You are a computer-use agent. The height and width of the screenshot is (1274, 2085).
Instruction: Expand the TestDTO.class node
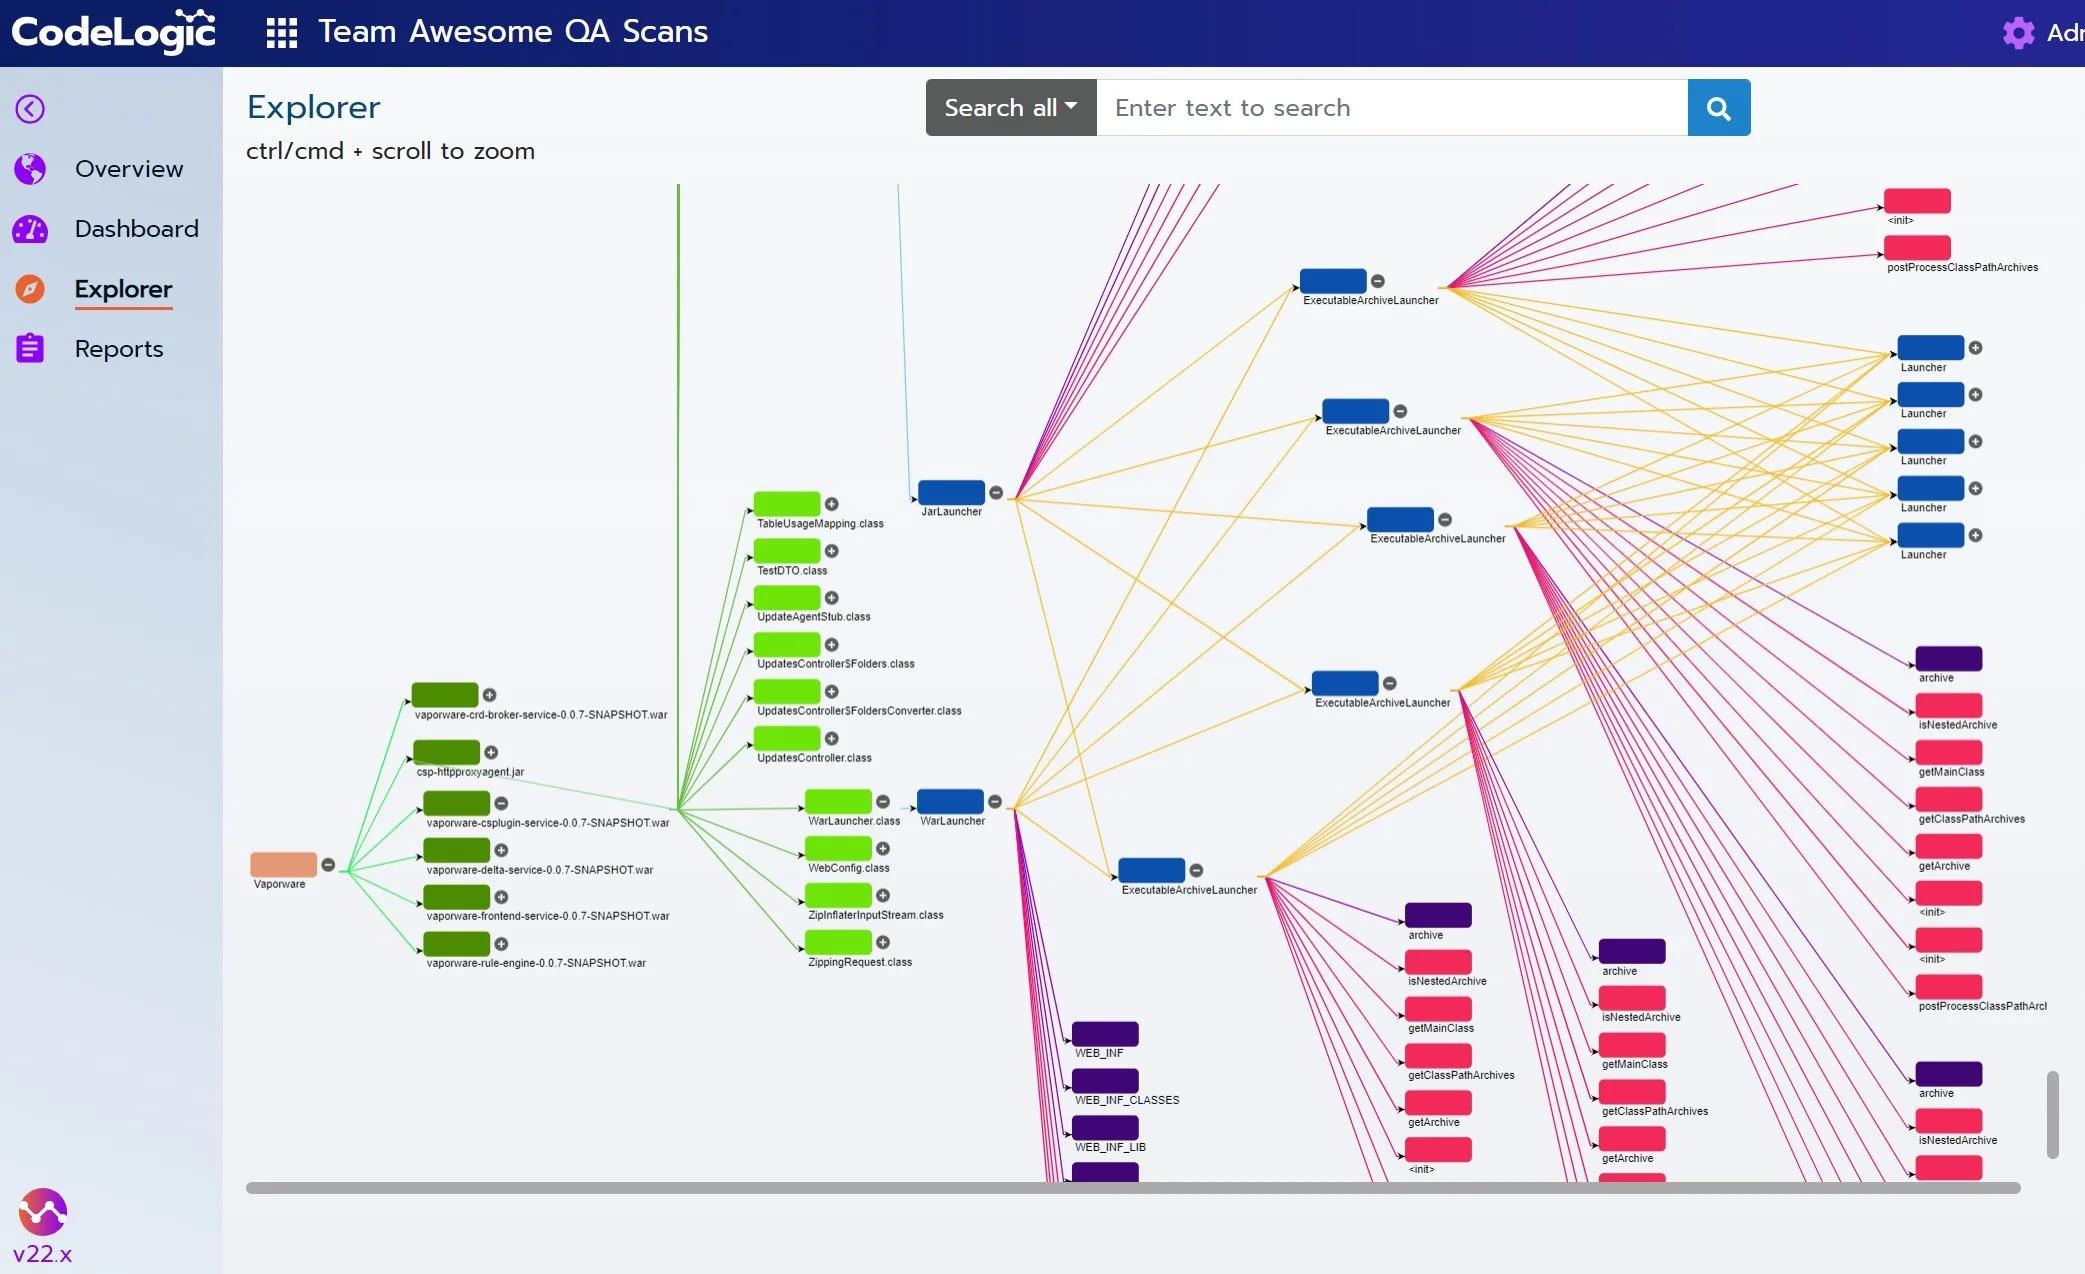[x=831, y=551]
